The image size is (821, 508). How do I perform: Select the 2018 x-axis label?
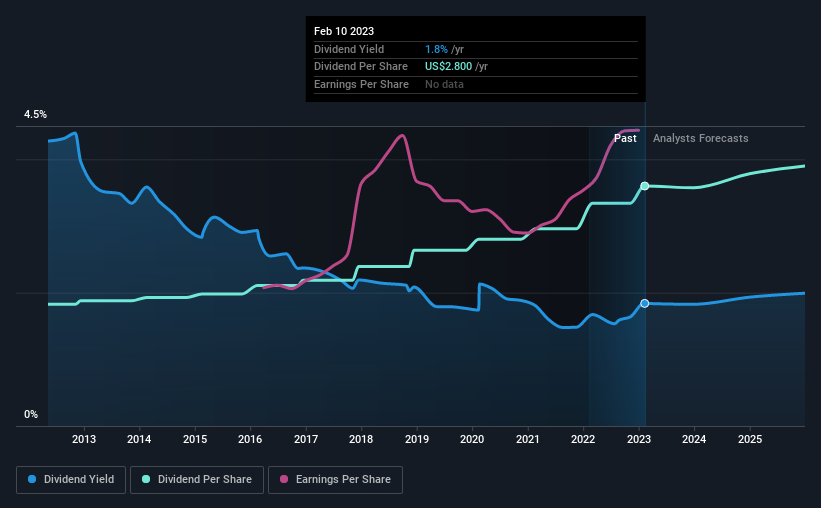point(361,439)
